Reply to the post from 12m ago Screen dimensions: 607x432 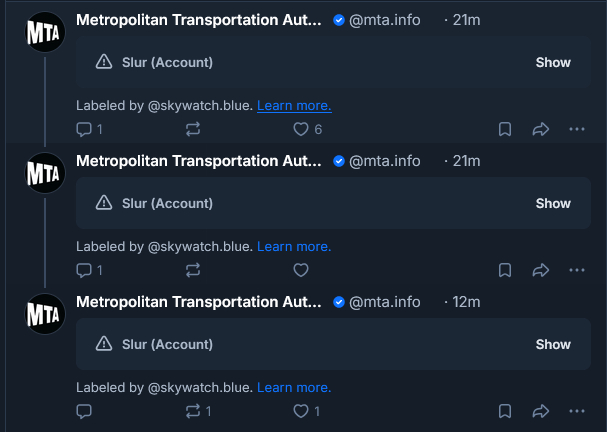[85, 411]
